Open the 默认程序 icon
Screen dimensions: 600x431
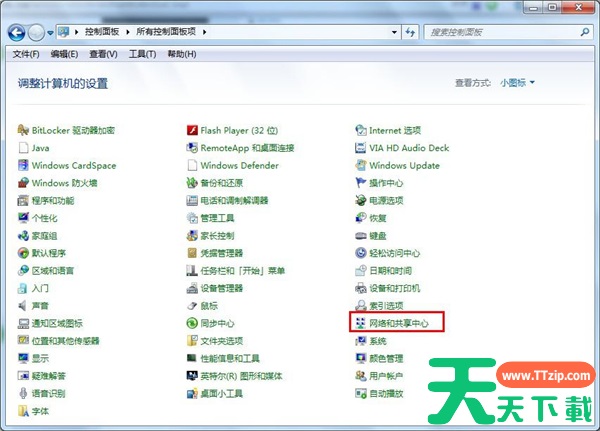(23, 253)
